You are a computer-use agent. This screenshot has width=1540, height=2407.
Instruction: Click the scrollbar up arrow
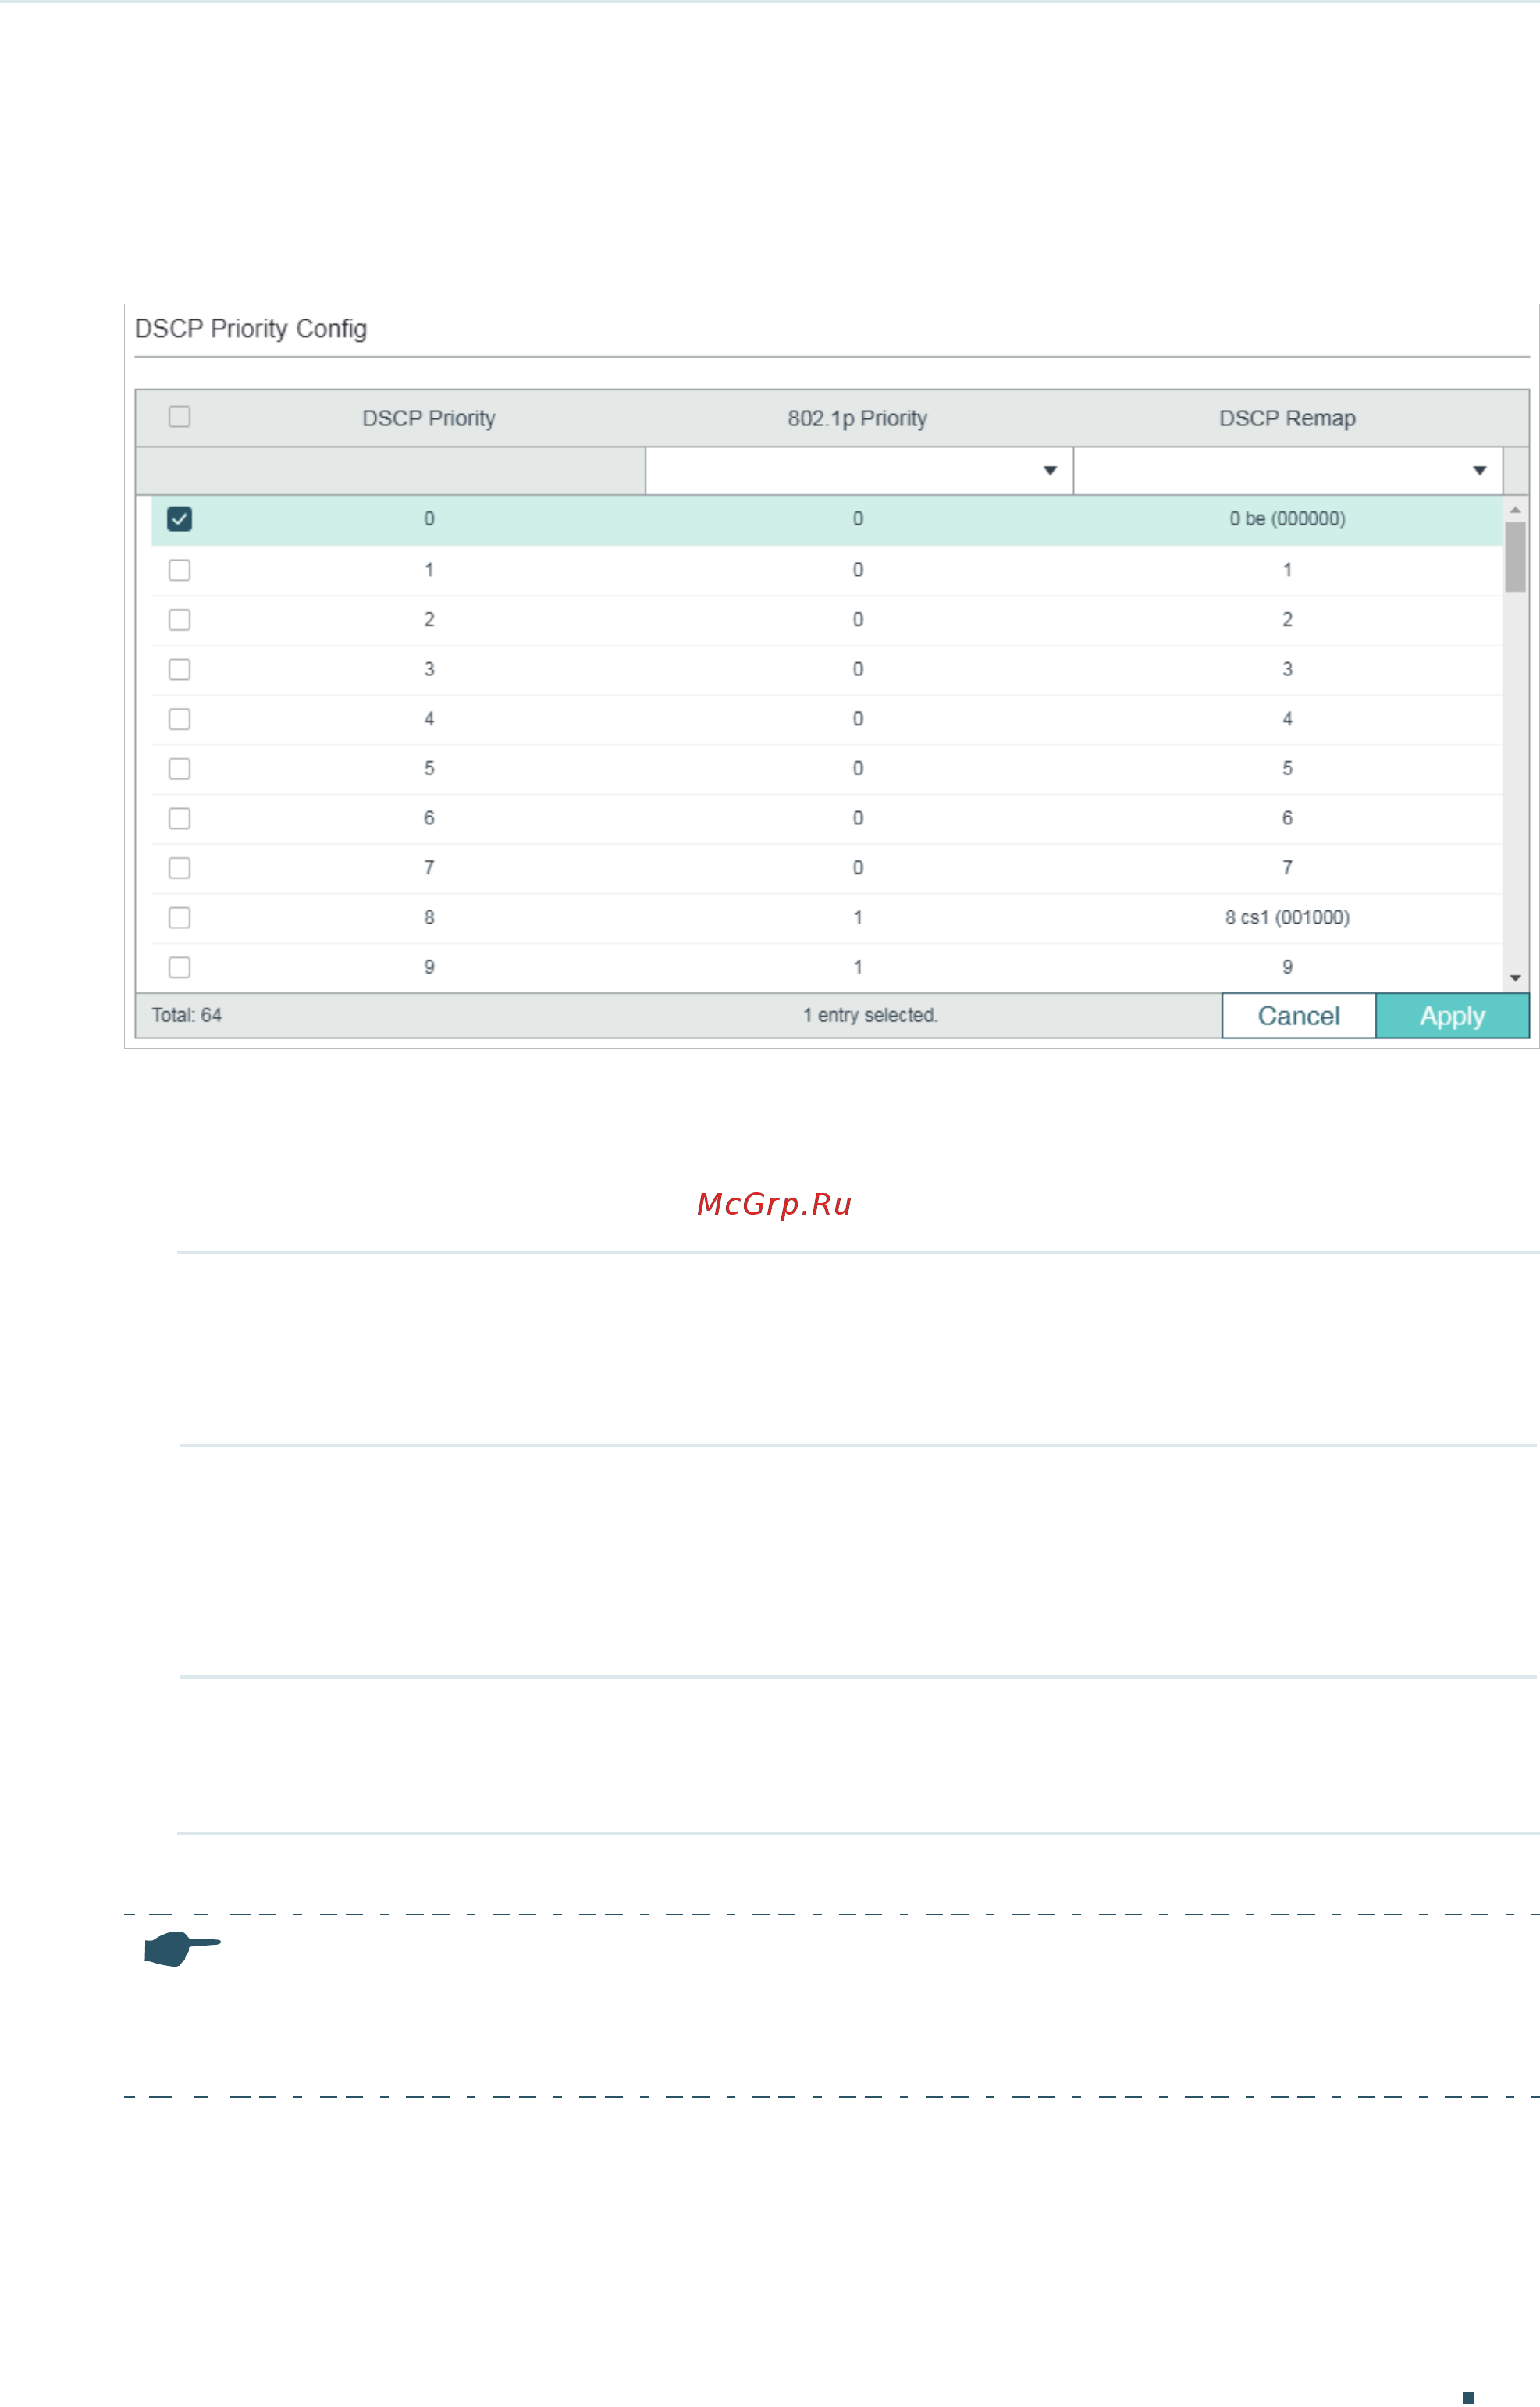point(1514,508)
